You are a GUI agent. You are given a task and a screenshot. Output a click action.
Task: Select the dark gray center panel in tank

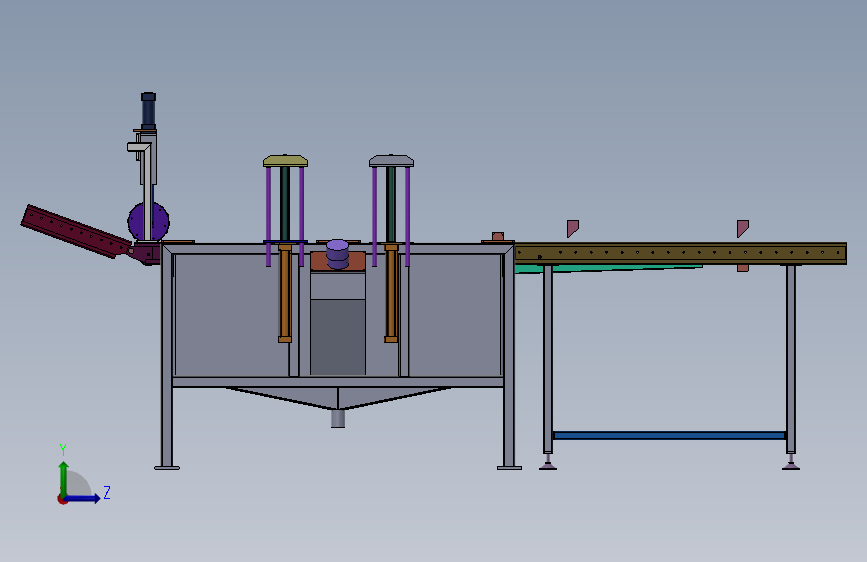tap(338, 337)
